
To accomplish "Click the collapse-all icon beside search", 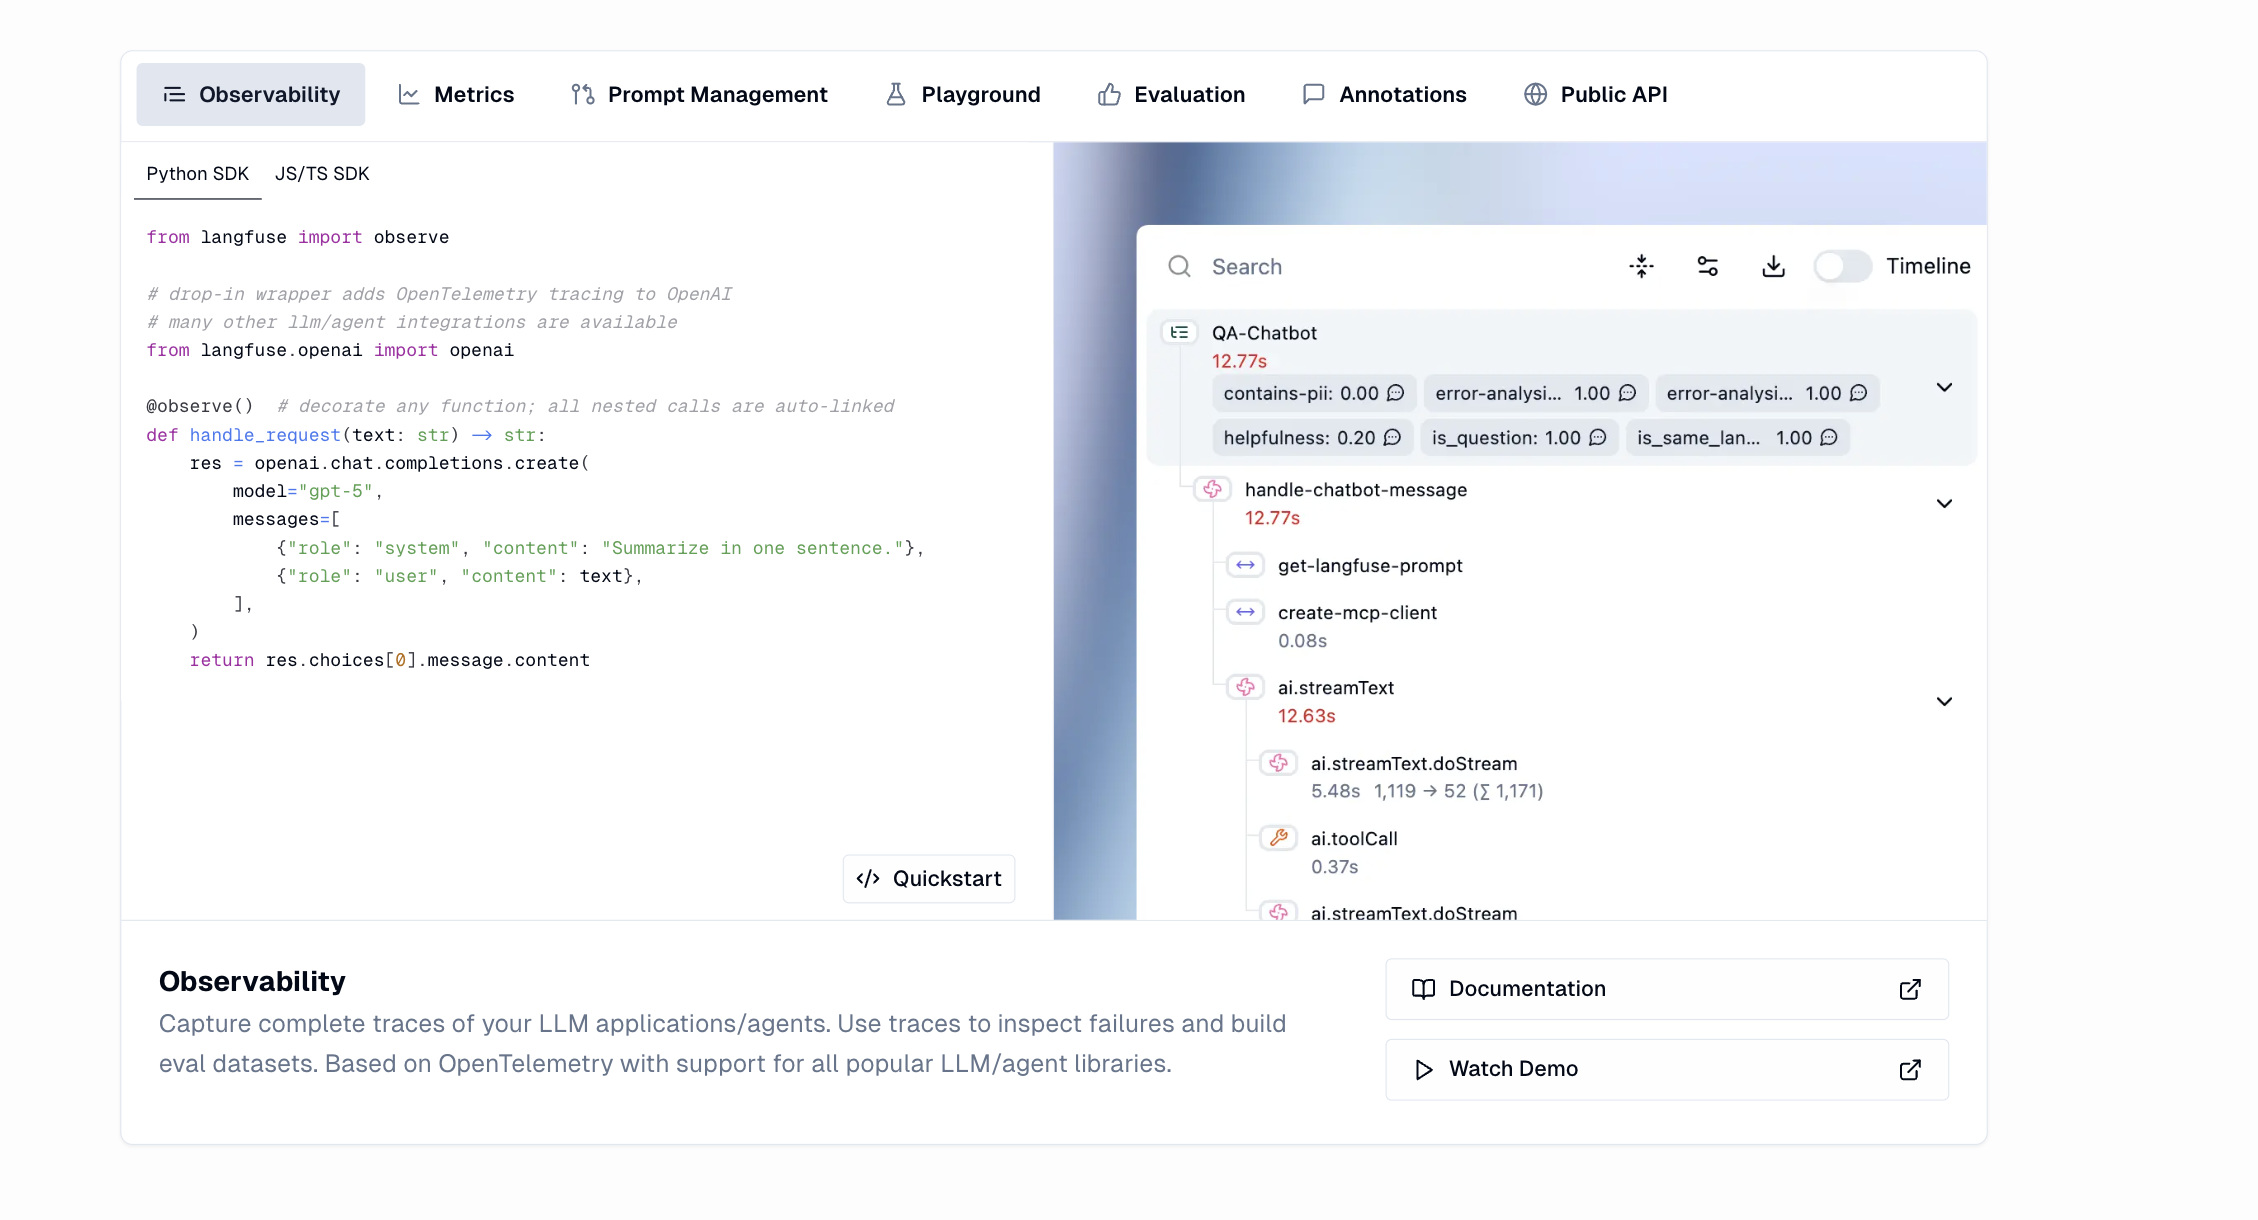I will tap(1641, 266).
